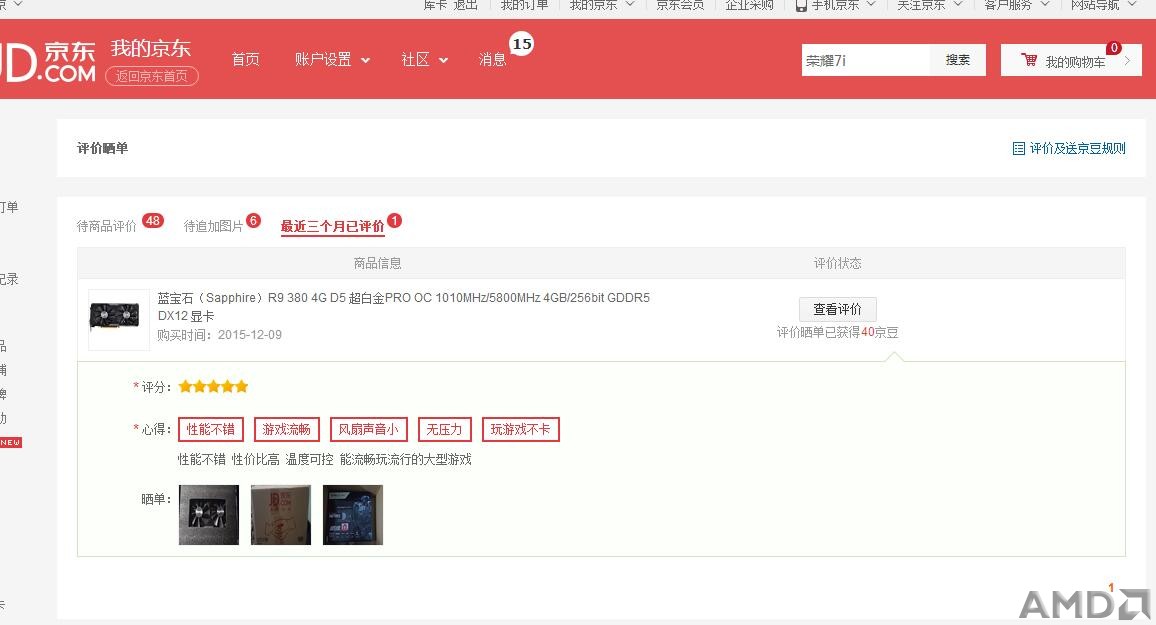View third review photo of product box
Viewport: 1156px width, 625px height.
(x=353, y=514)
